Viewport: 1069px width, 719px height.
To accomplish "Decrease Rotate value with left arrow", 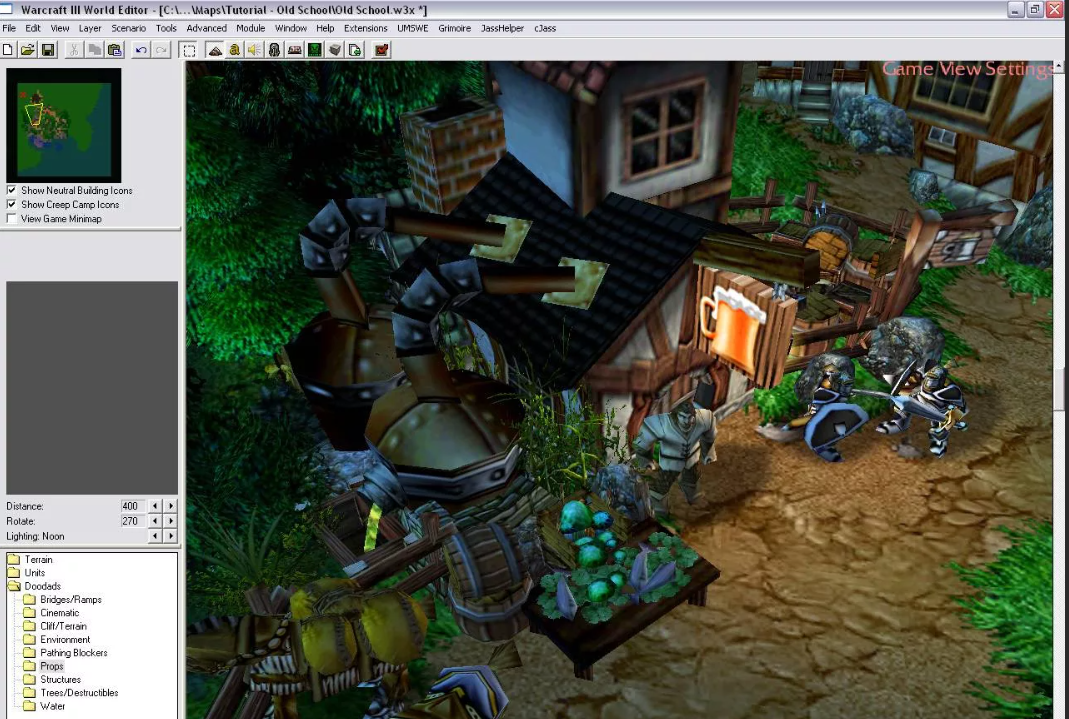I will 155,521.
